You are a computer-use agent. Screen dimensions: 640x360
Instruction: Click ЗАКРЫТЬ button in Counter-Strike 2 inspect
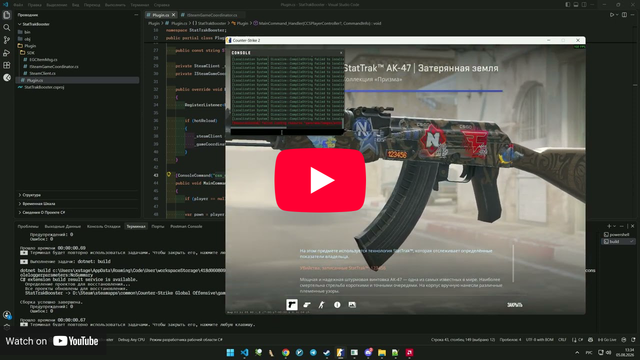tap(514, 305)
